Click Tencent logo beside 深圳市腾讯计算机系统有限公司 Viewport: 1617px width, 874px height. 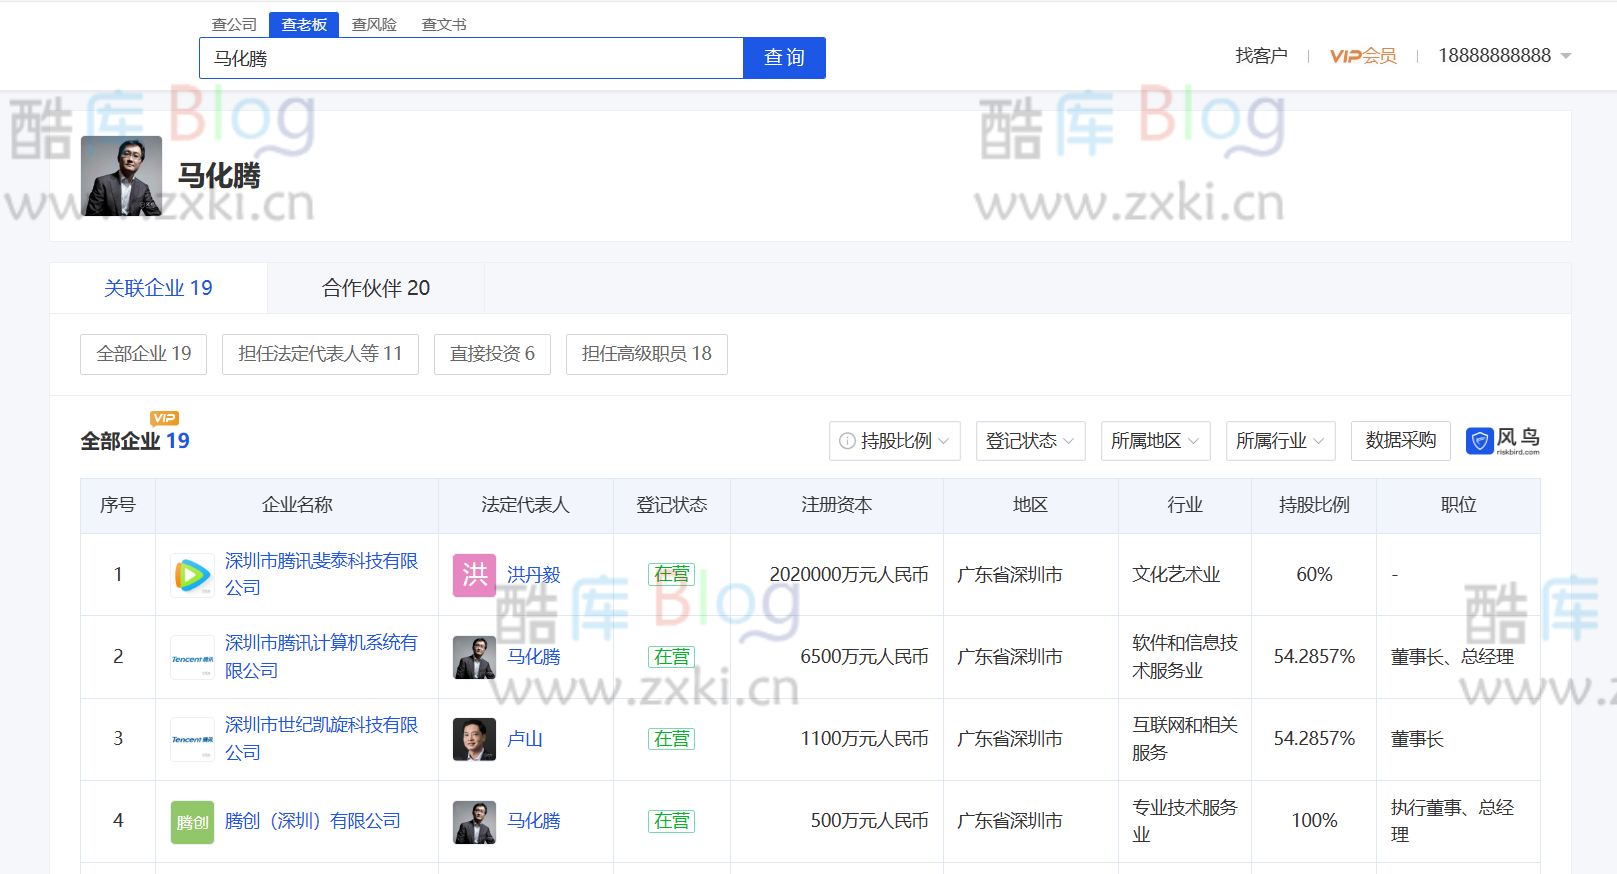coord(192,657)
